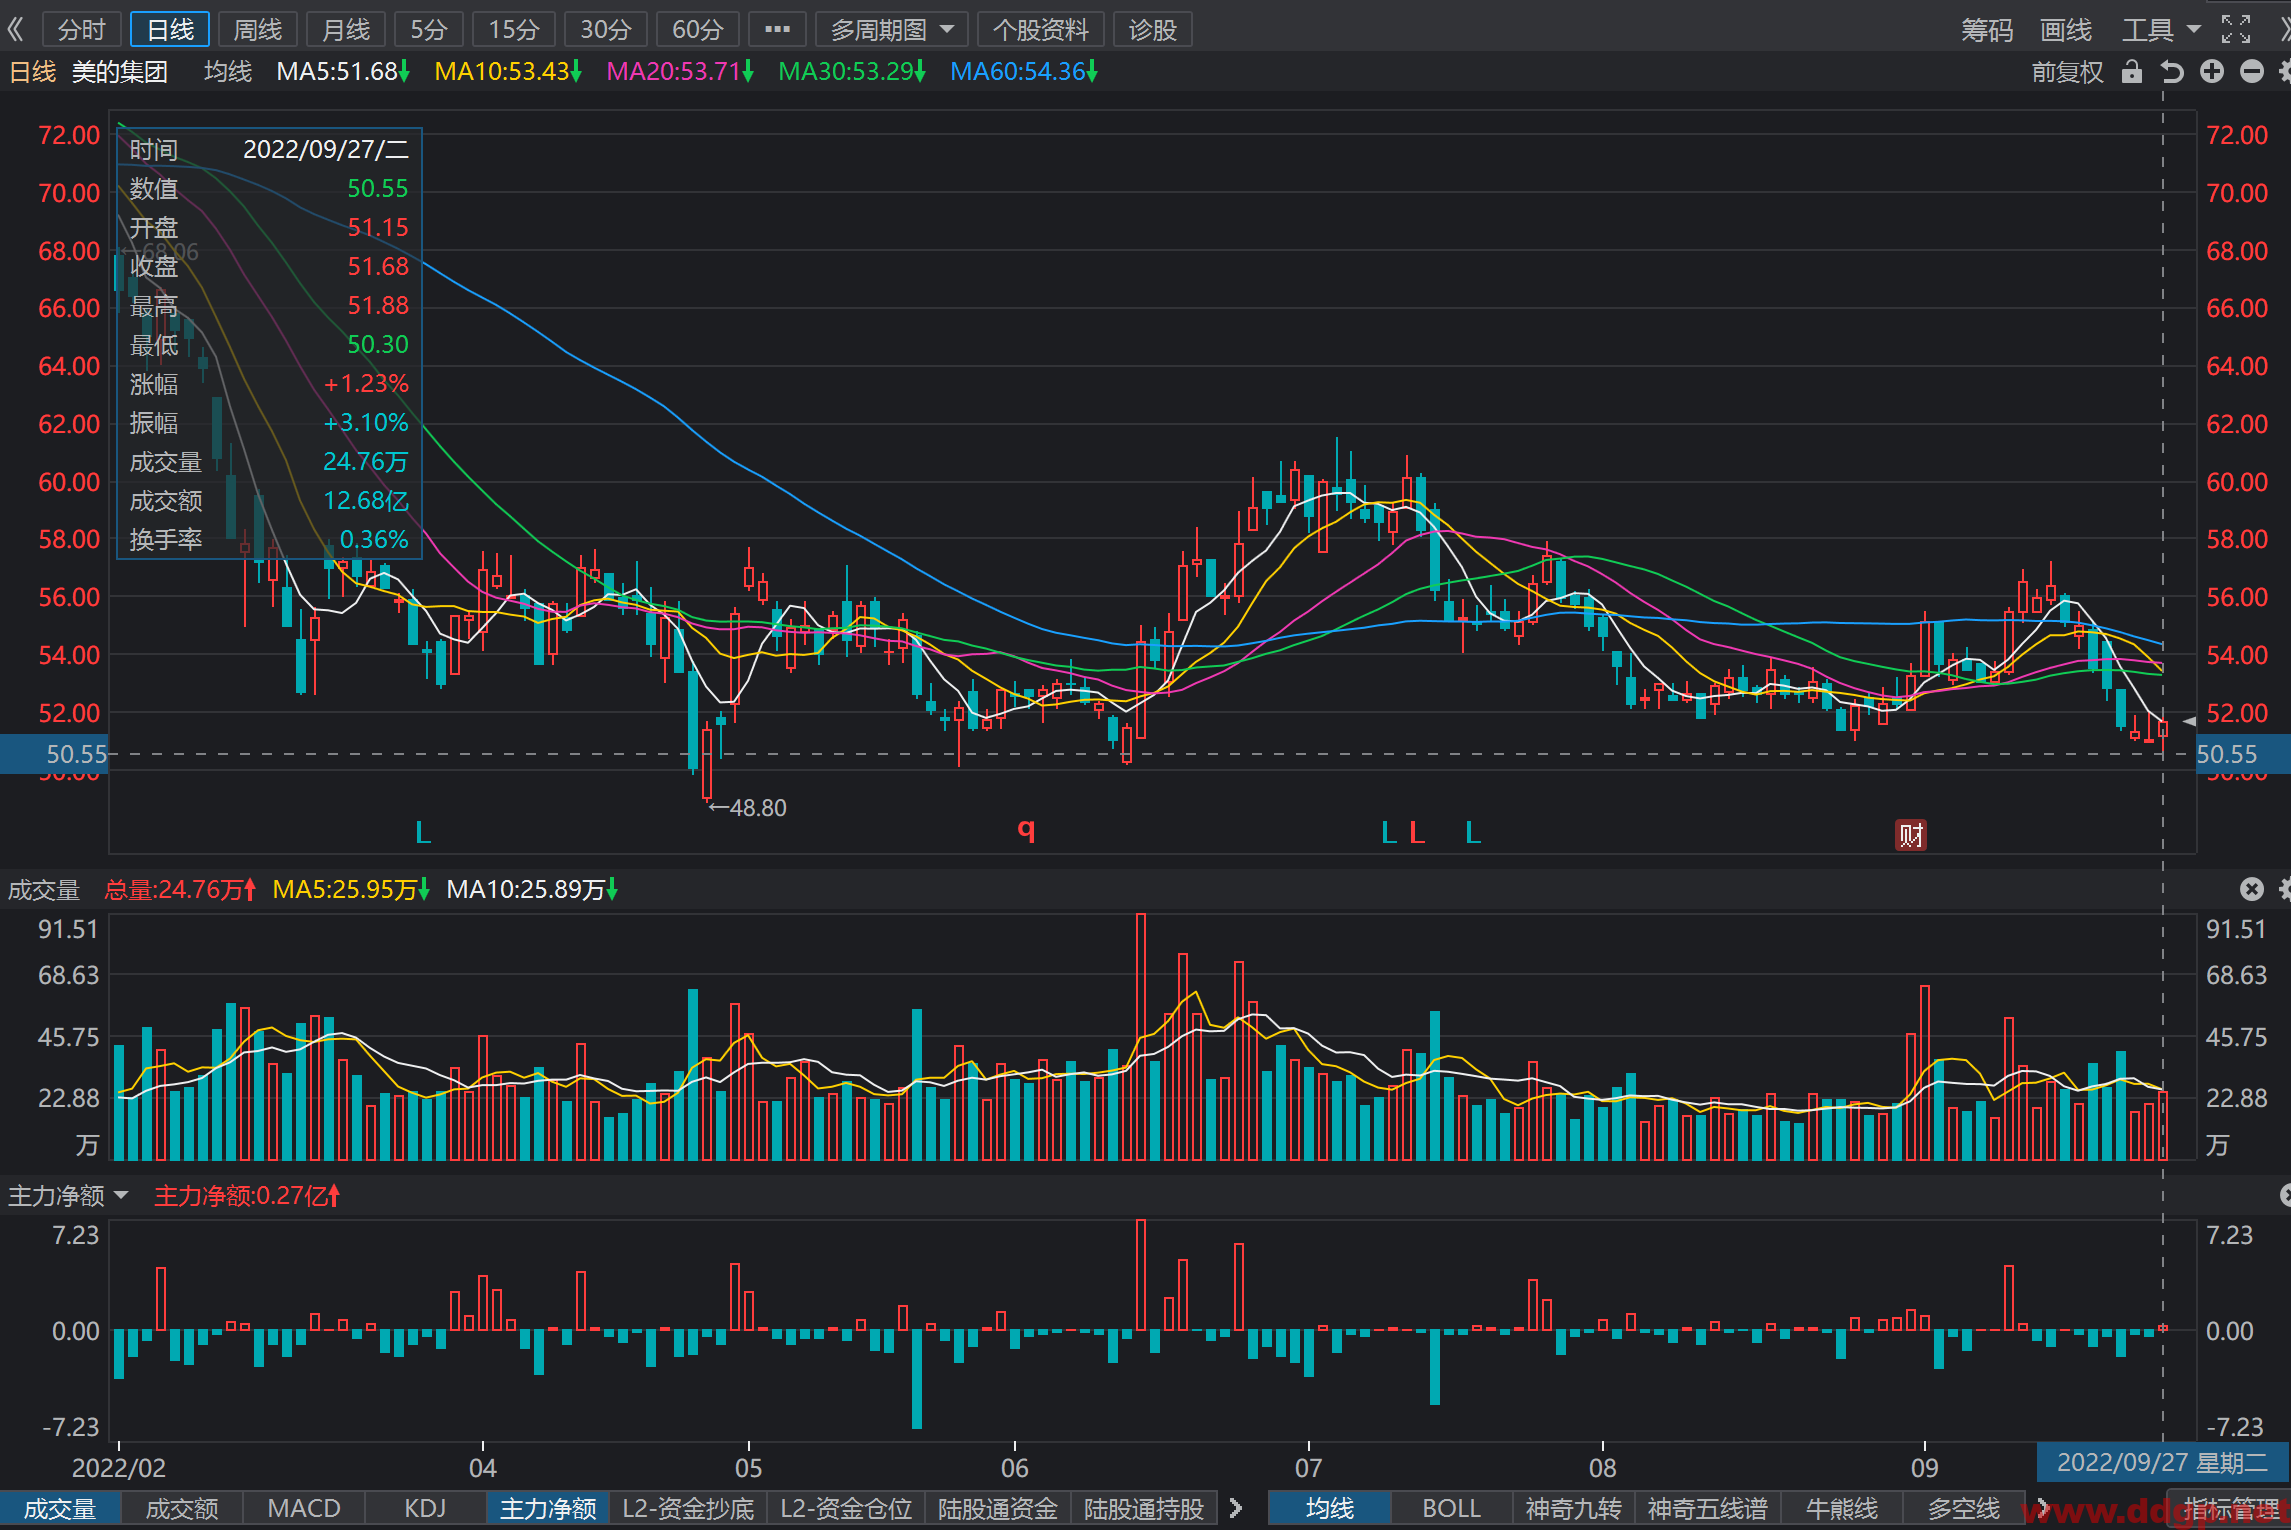Select the 日线 daily chart tab
This screenshot has height=1530, width=2291.
(170, 29)
